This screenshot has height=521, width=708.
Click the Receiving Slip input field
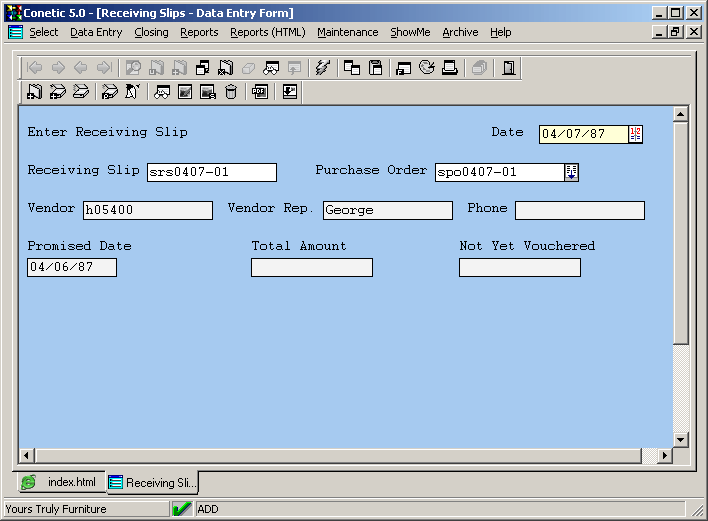tap(211, 172)
